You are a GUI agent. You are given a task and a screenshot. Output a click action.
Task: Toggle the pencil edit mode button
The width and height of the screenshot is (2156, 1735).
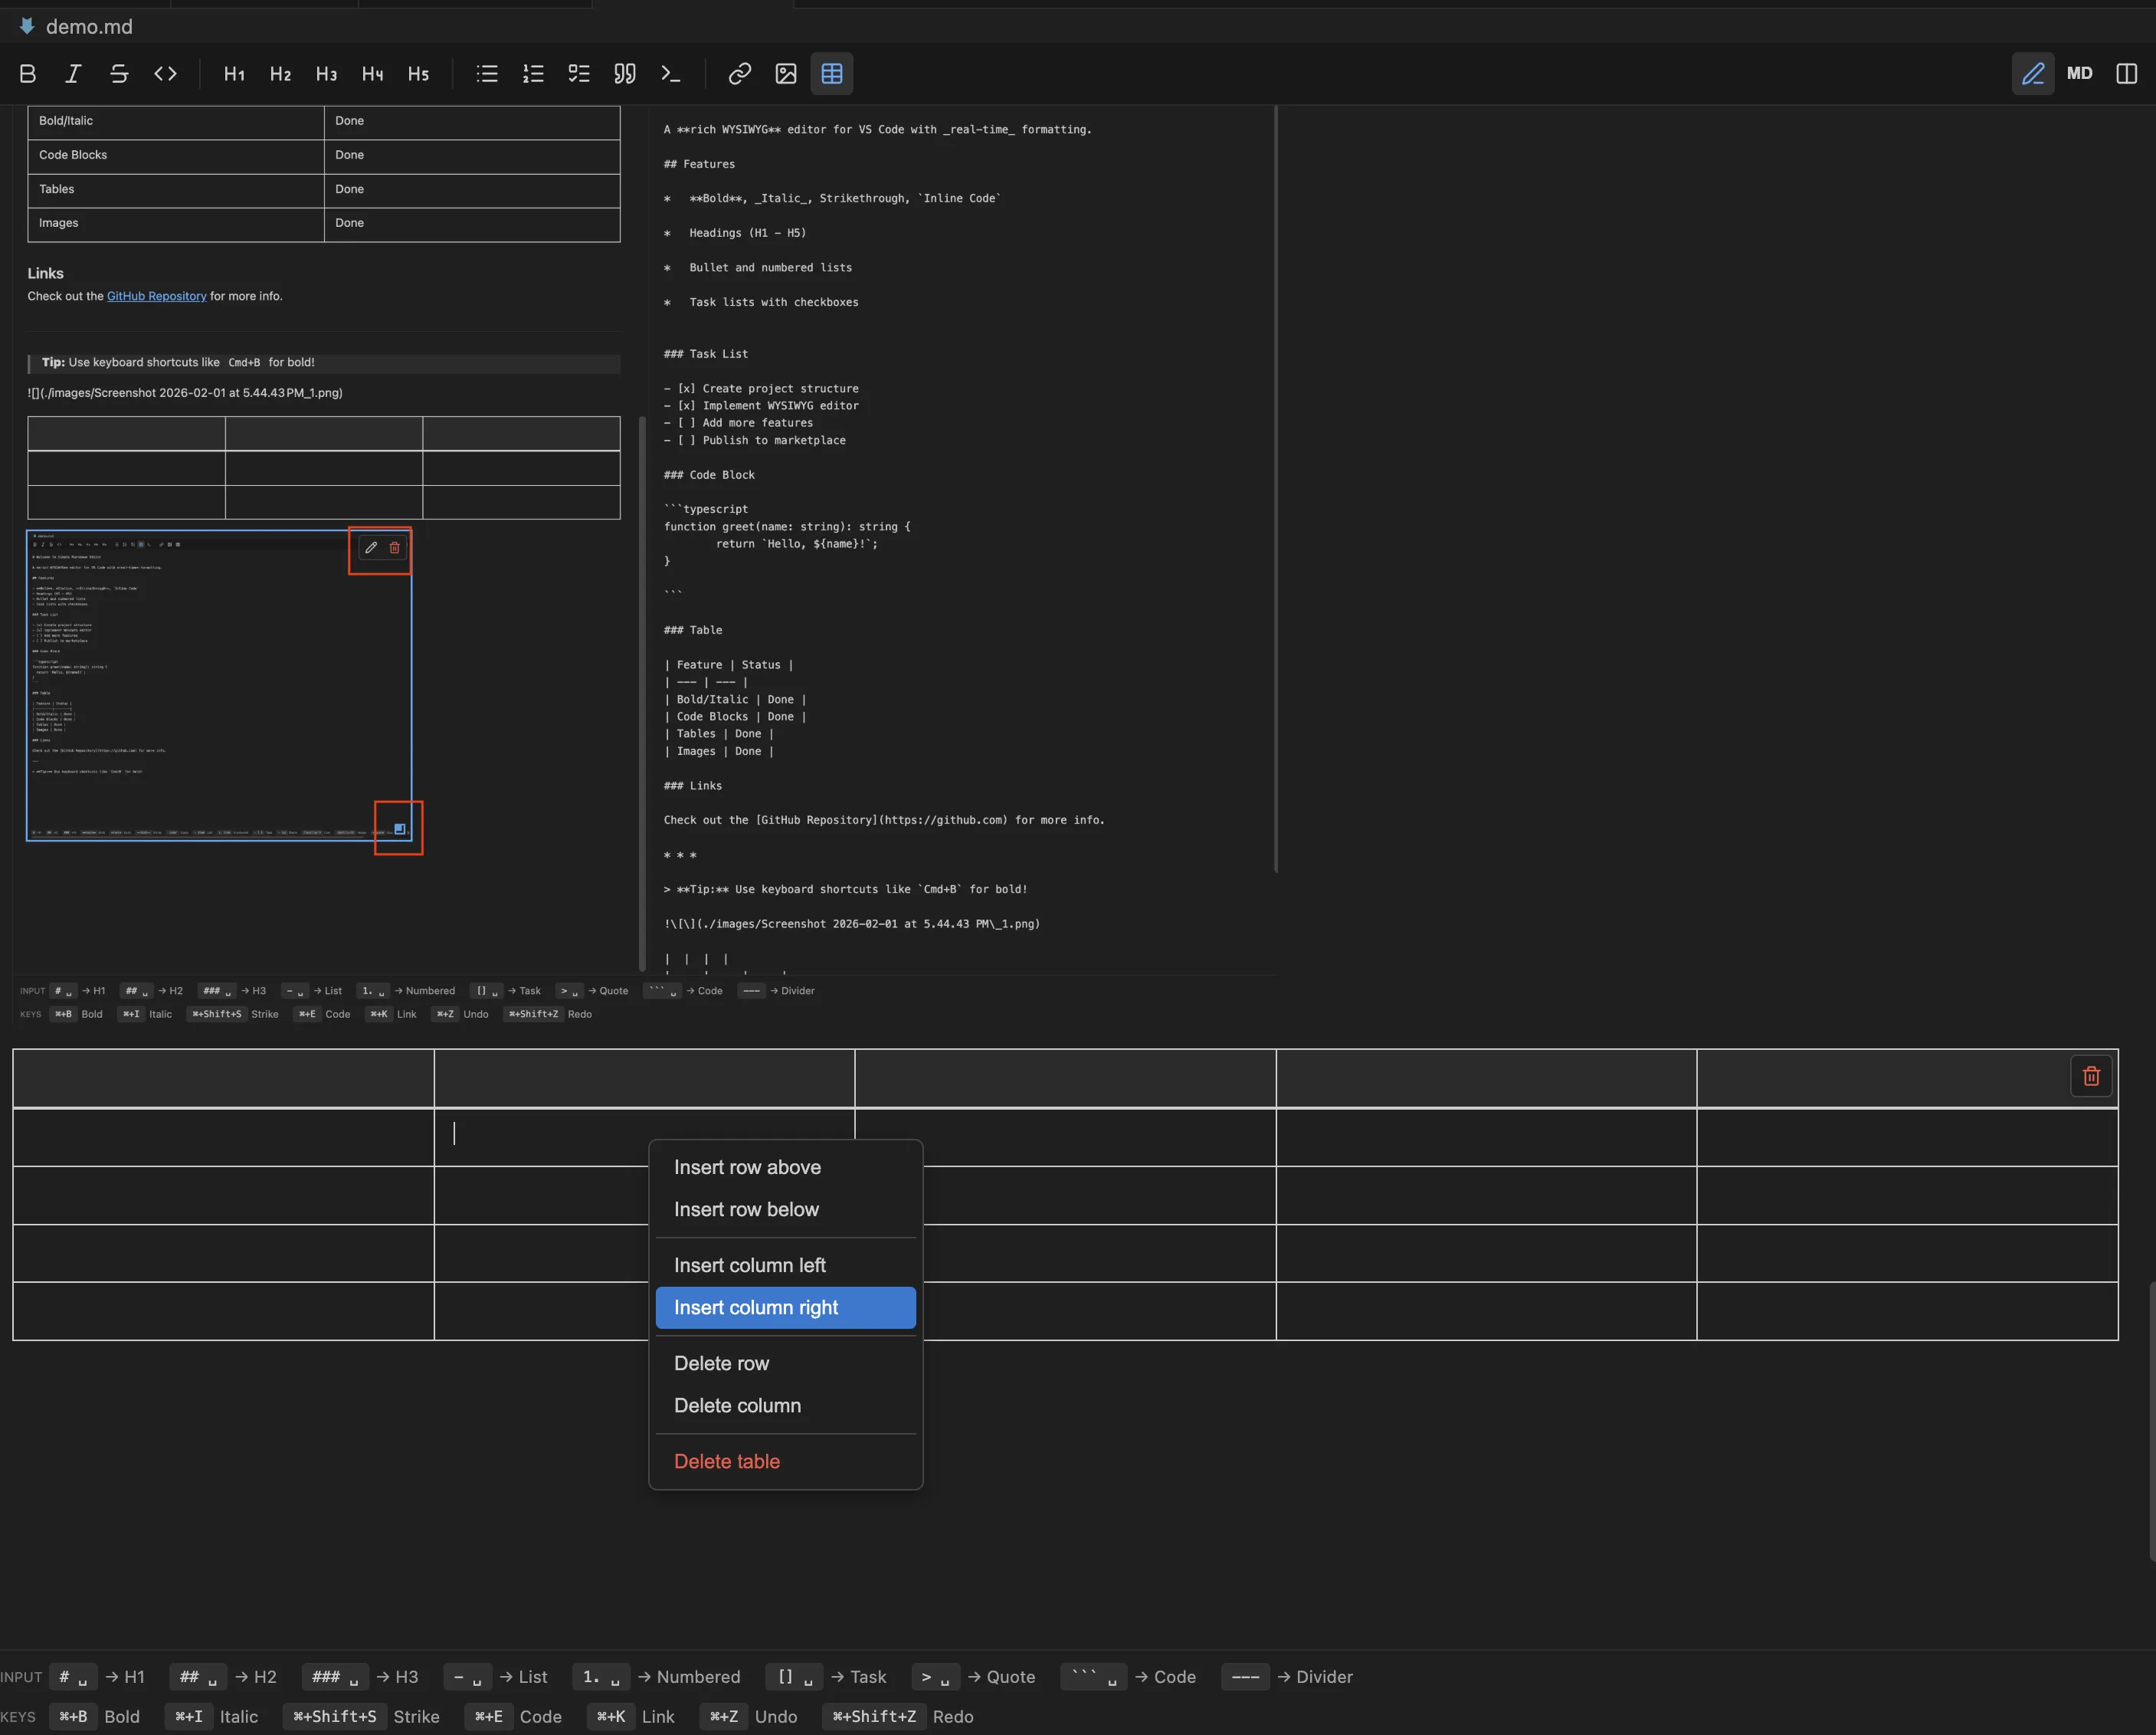(x=2033, y=73)
